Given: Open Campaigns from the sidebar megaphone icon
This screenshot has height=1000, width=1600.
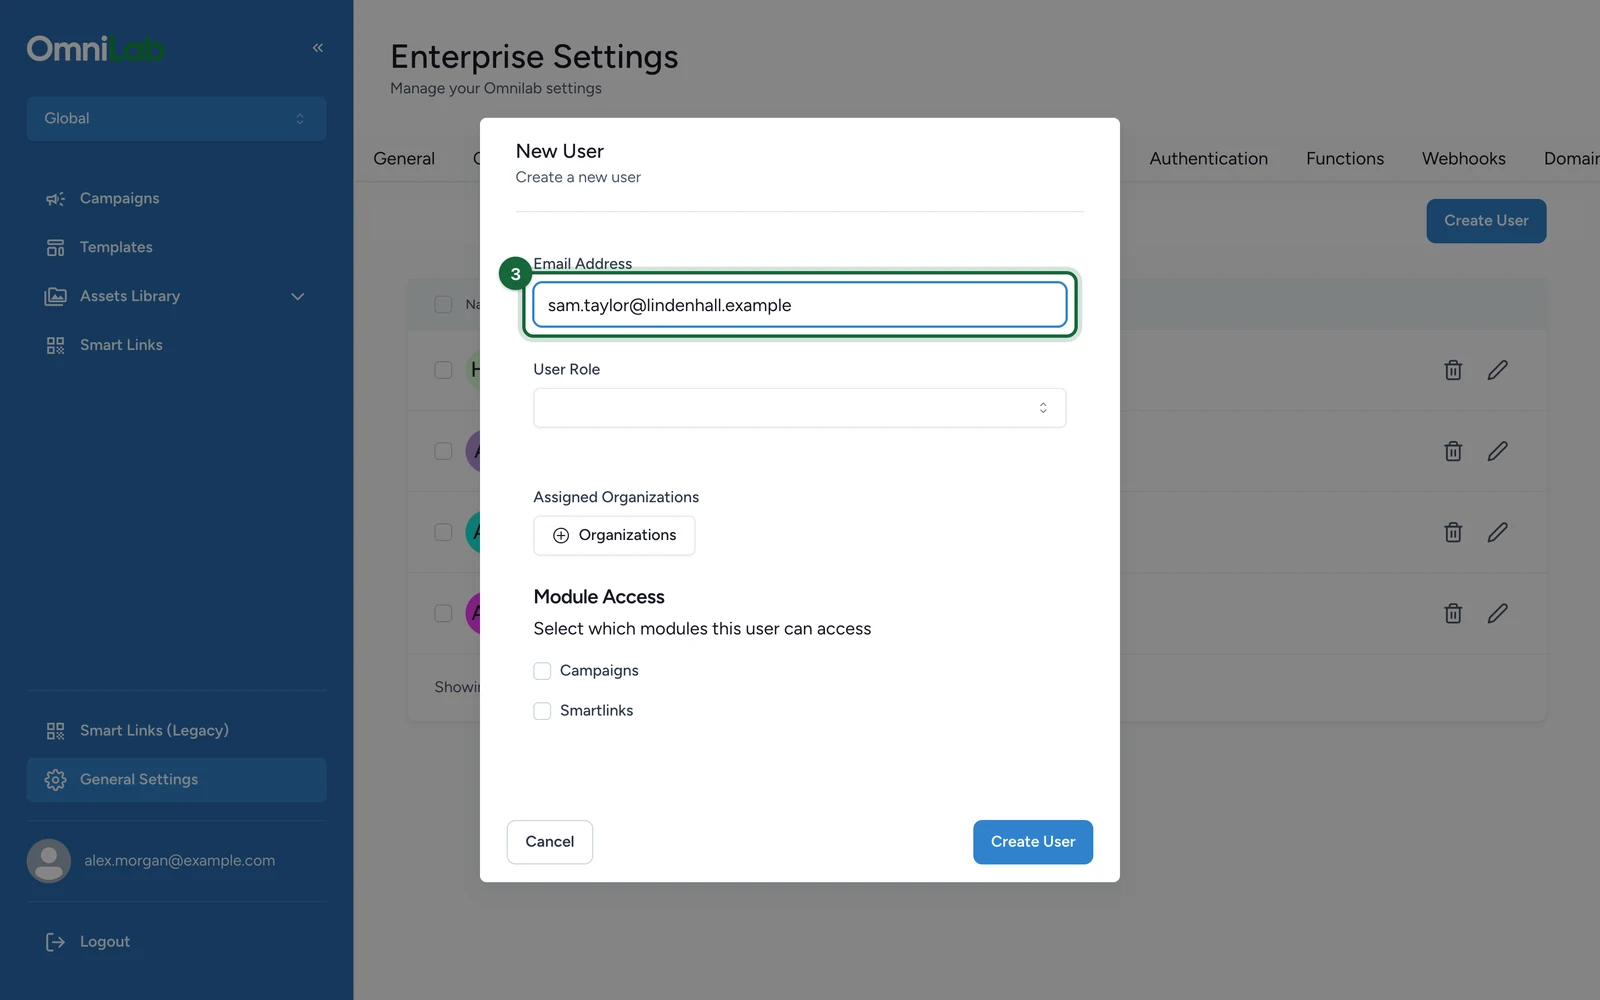Looking at the screenshot, I should [x=55, y=199].
